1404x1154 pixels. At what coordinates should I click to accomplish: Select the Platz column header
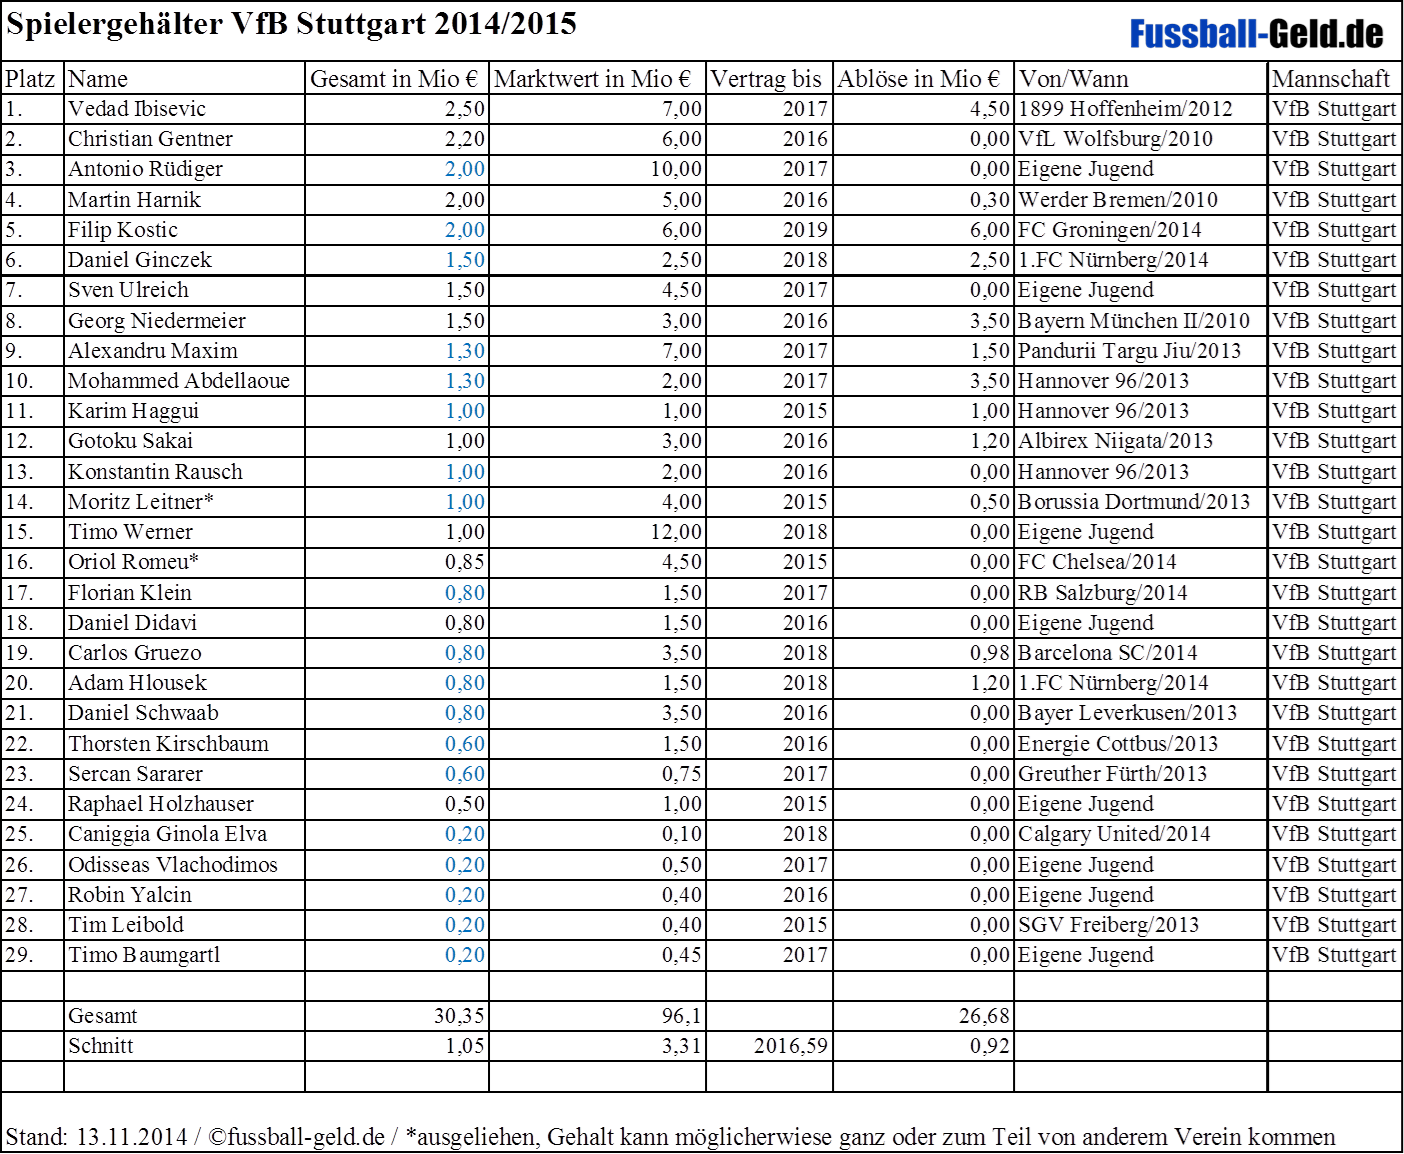pos(30,79)
